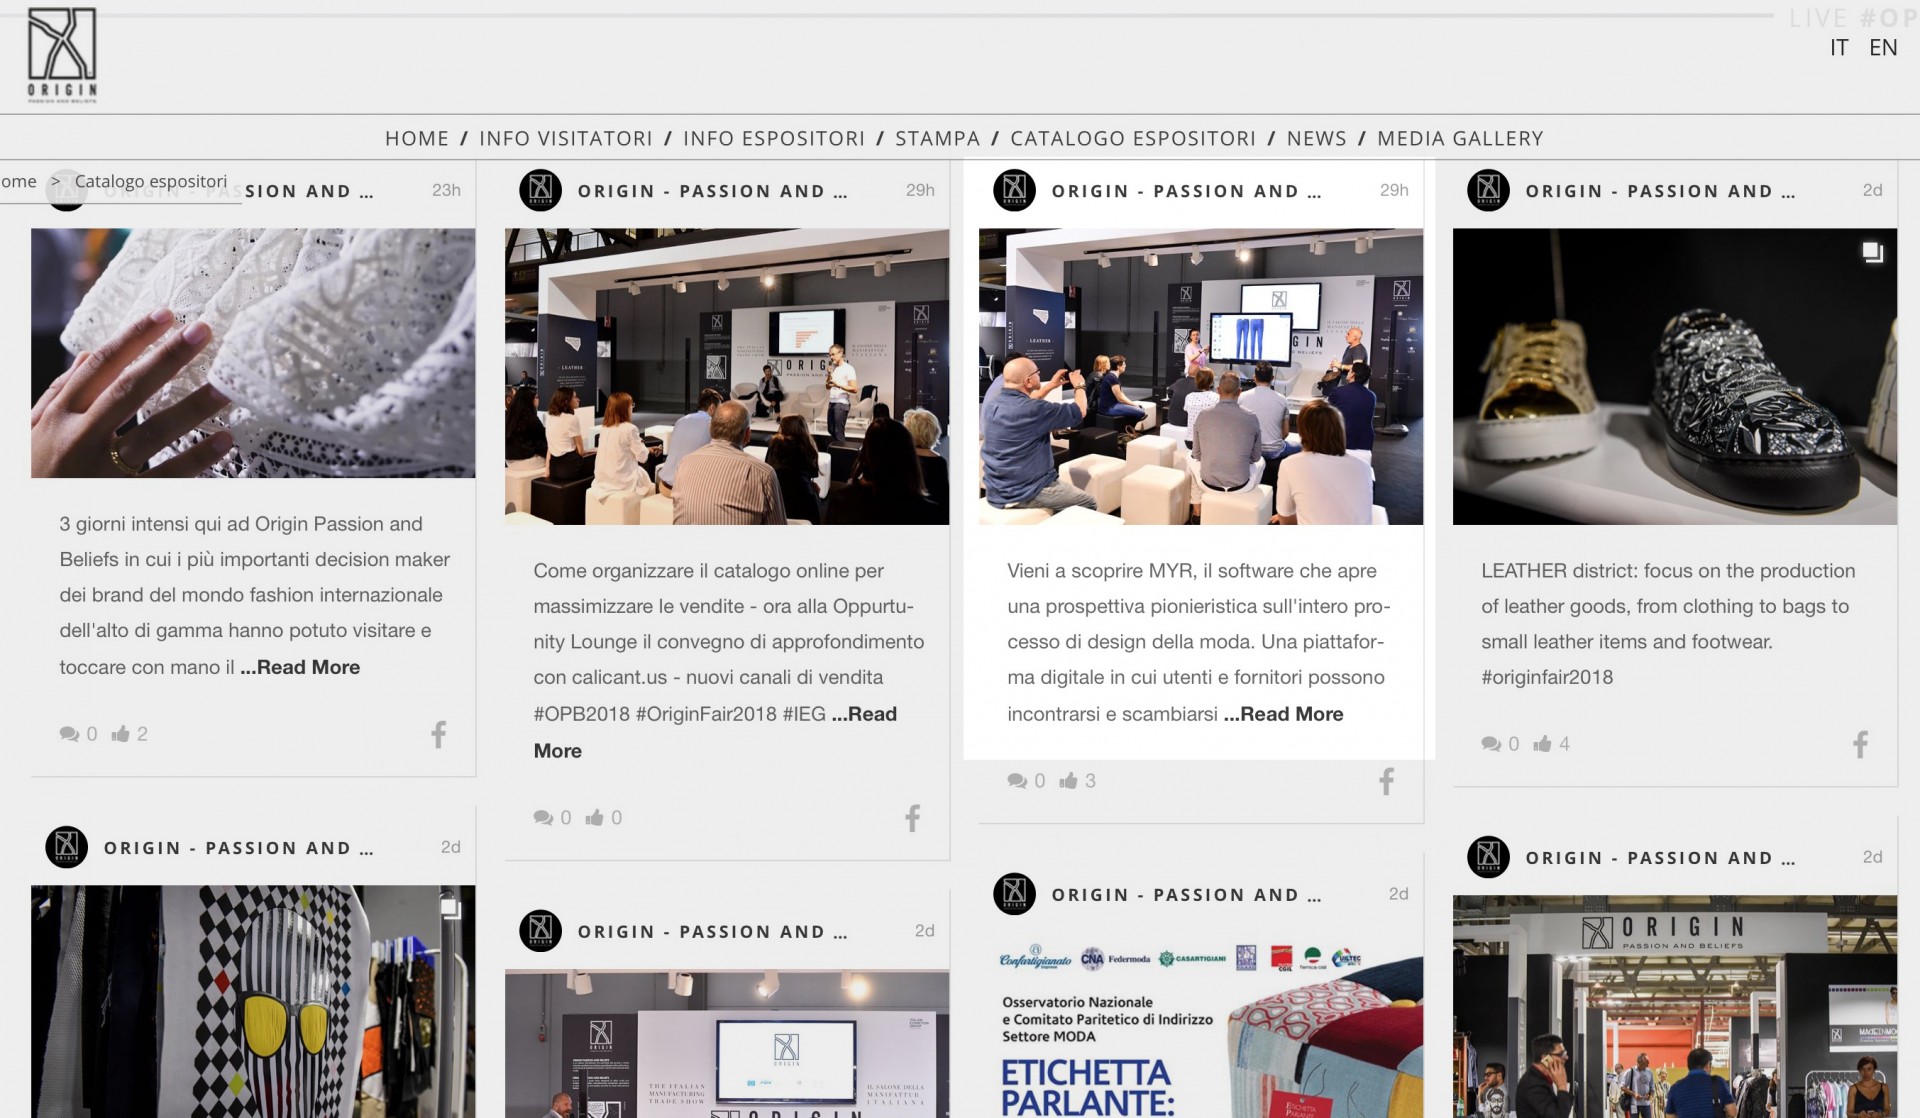Open the Etichetta Parlante post image

(x=1200, y=1030)
